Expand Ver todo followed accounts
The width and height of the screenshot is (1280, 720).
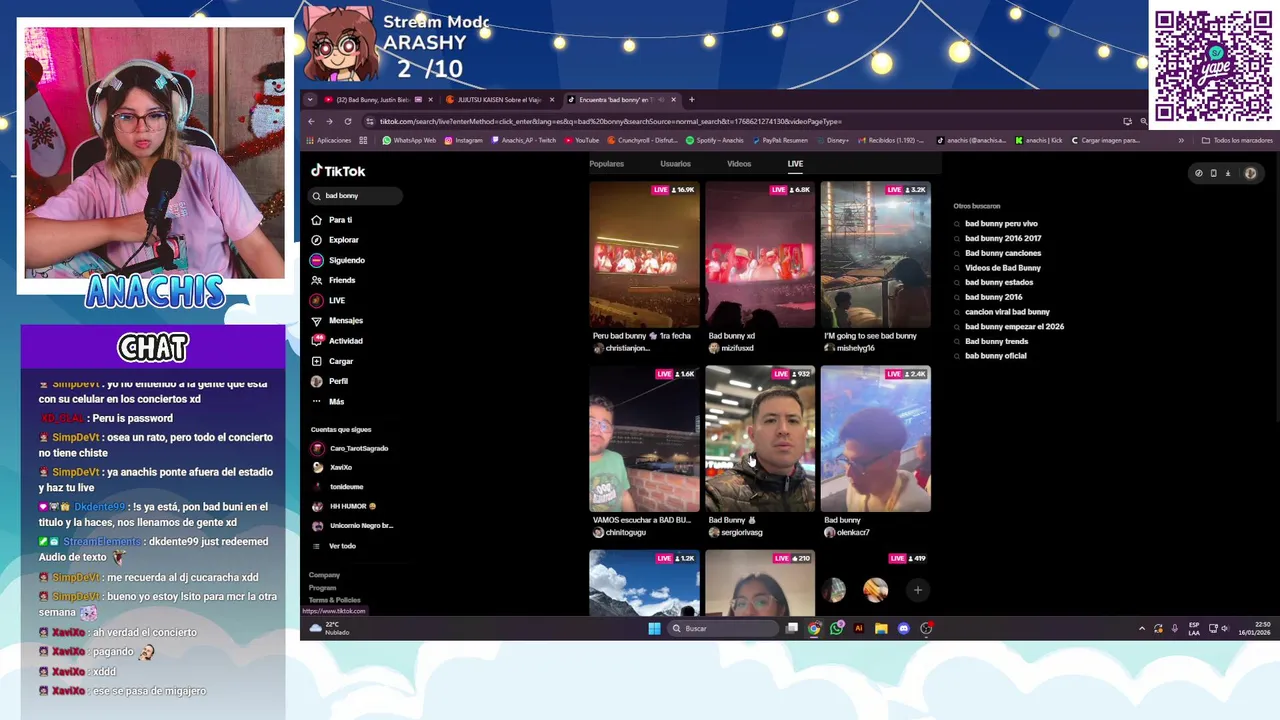point(335,546)
